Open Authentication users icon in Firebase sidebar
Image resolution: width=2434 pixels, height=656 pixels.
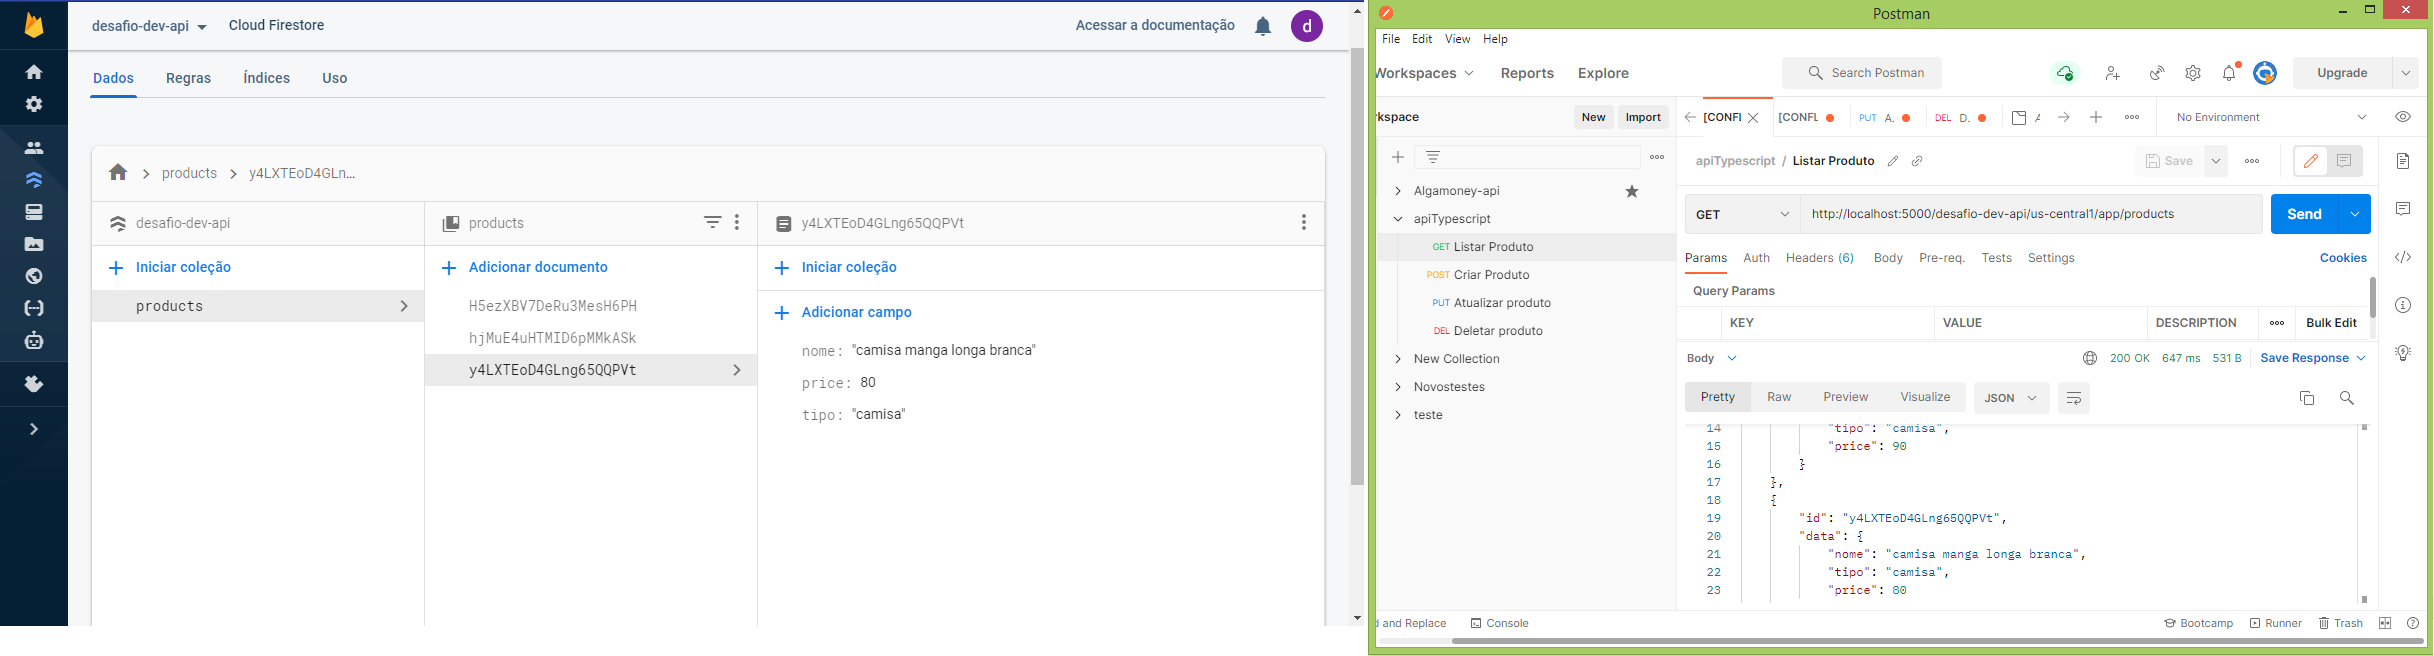tap(34, 148)
